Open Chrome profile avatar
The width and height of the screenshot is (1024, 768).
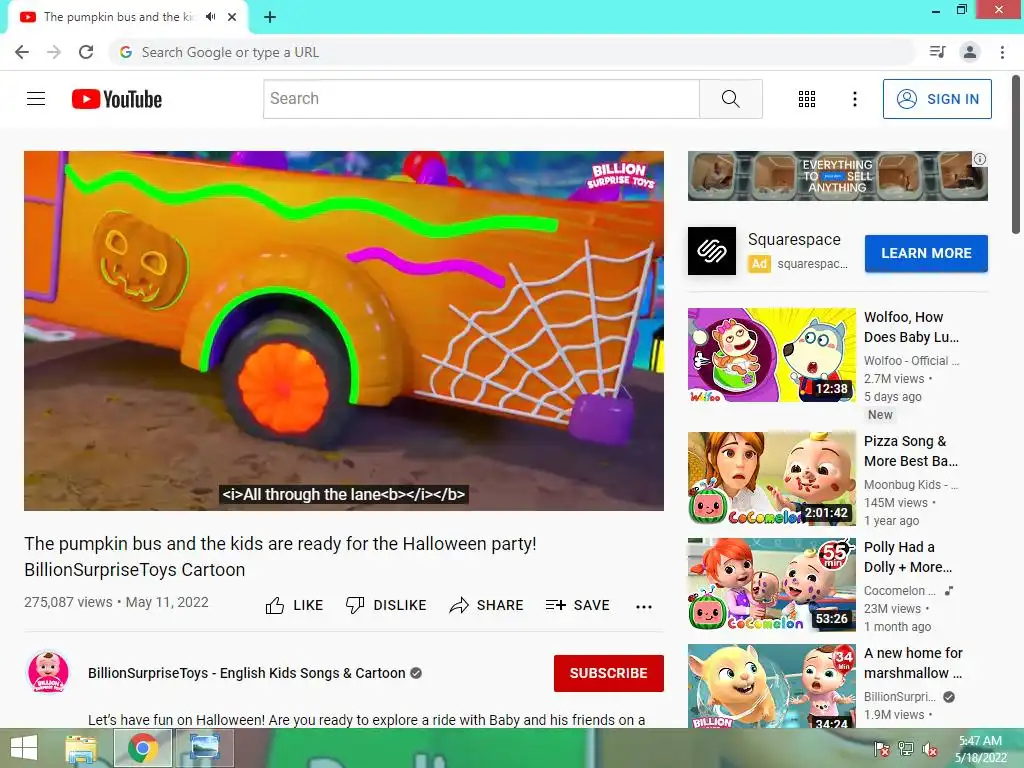tap(970, 52)
